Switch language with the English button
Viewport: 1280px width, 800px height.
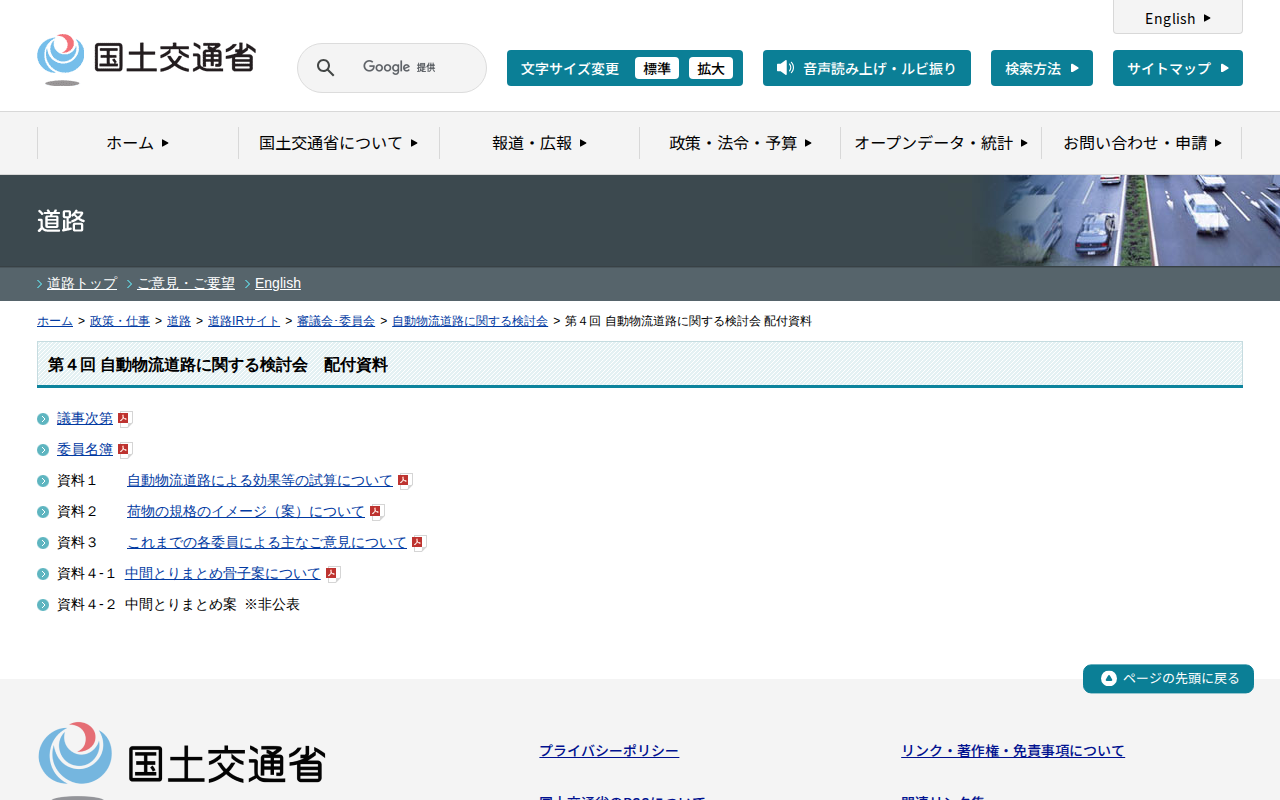[x=1178, y=18]
